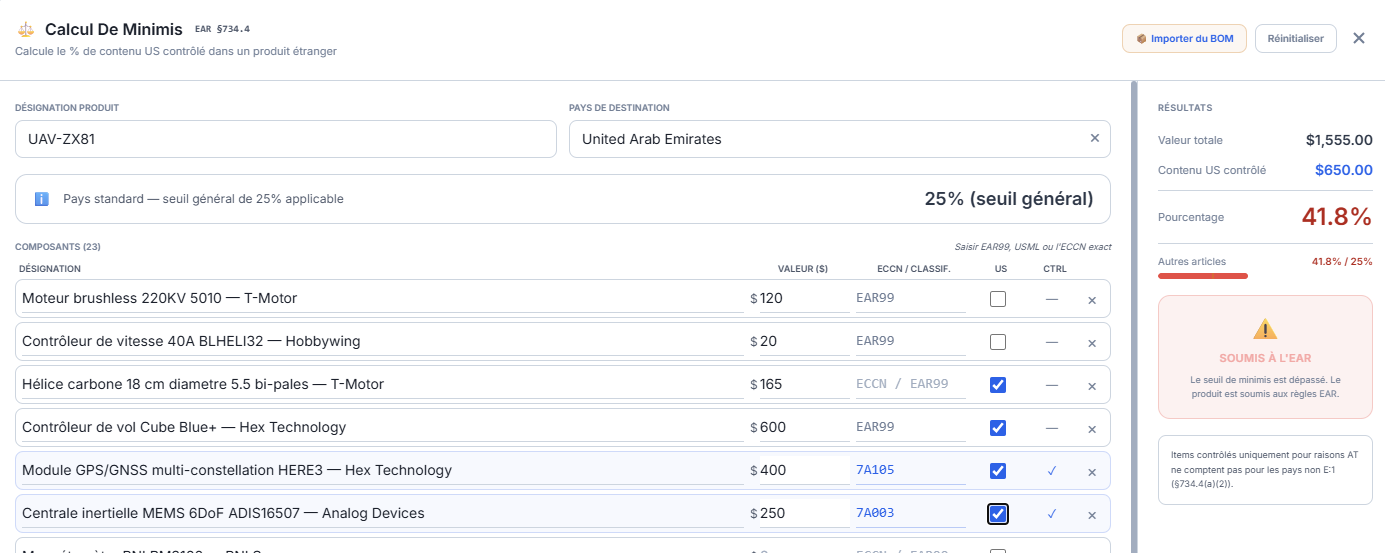Edit the value 250 for Centrale inertielle

[803, 513]
